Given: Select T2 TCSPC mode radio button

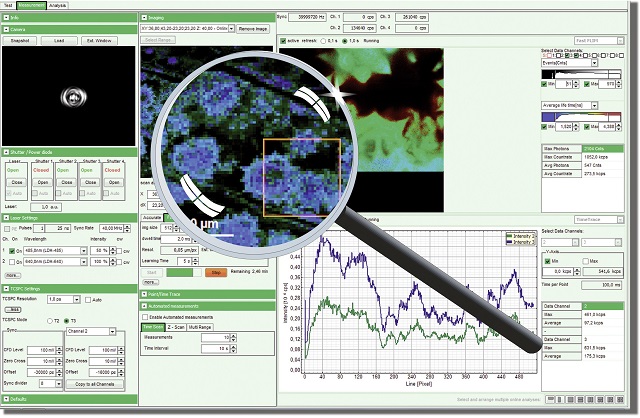Looking at the screenshot, I should click(50, 321).
